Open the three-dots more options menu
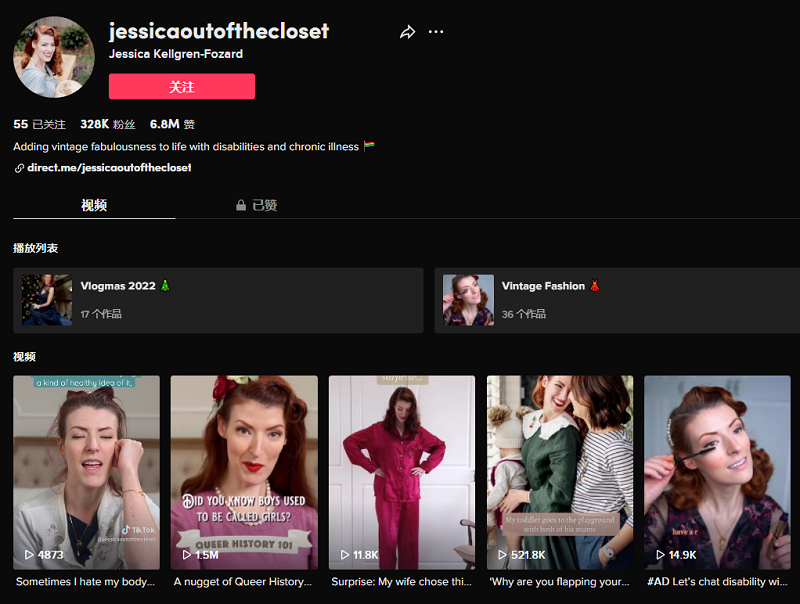 pos(436,32)
